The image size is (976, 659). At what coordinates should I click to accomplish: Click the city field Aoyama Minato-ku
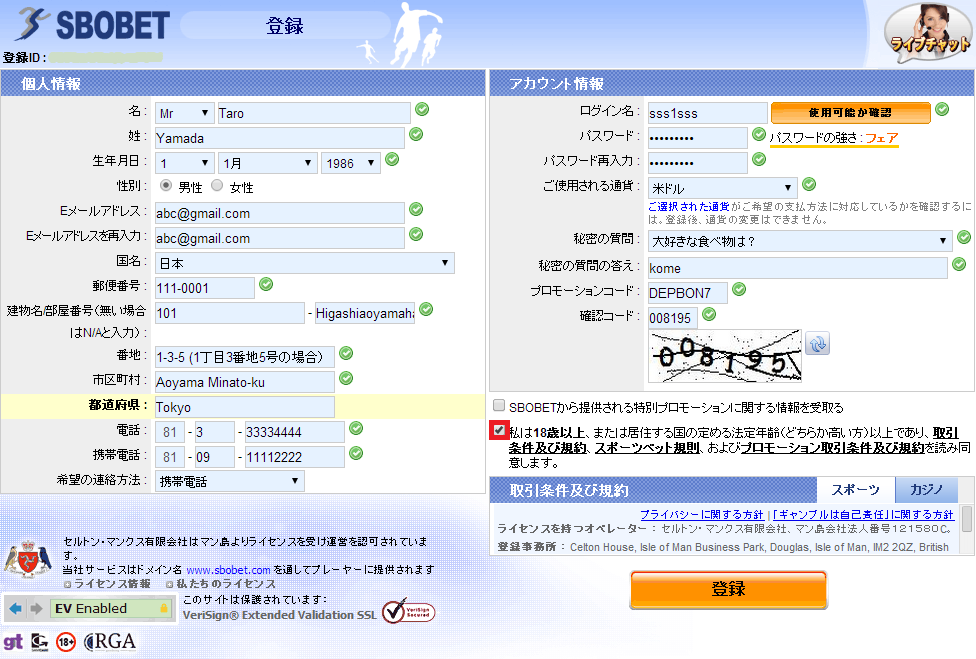[245, 381]
